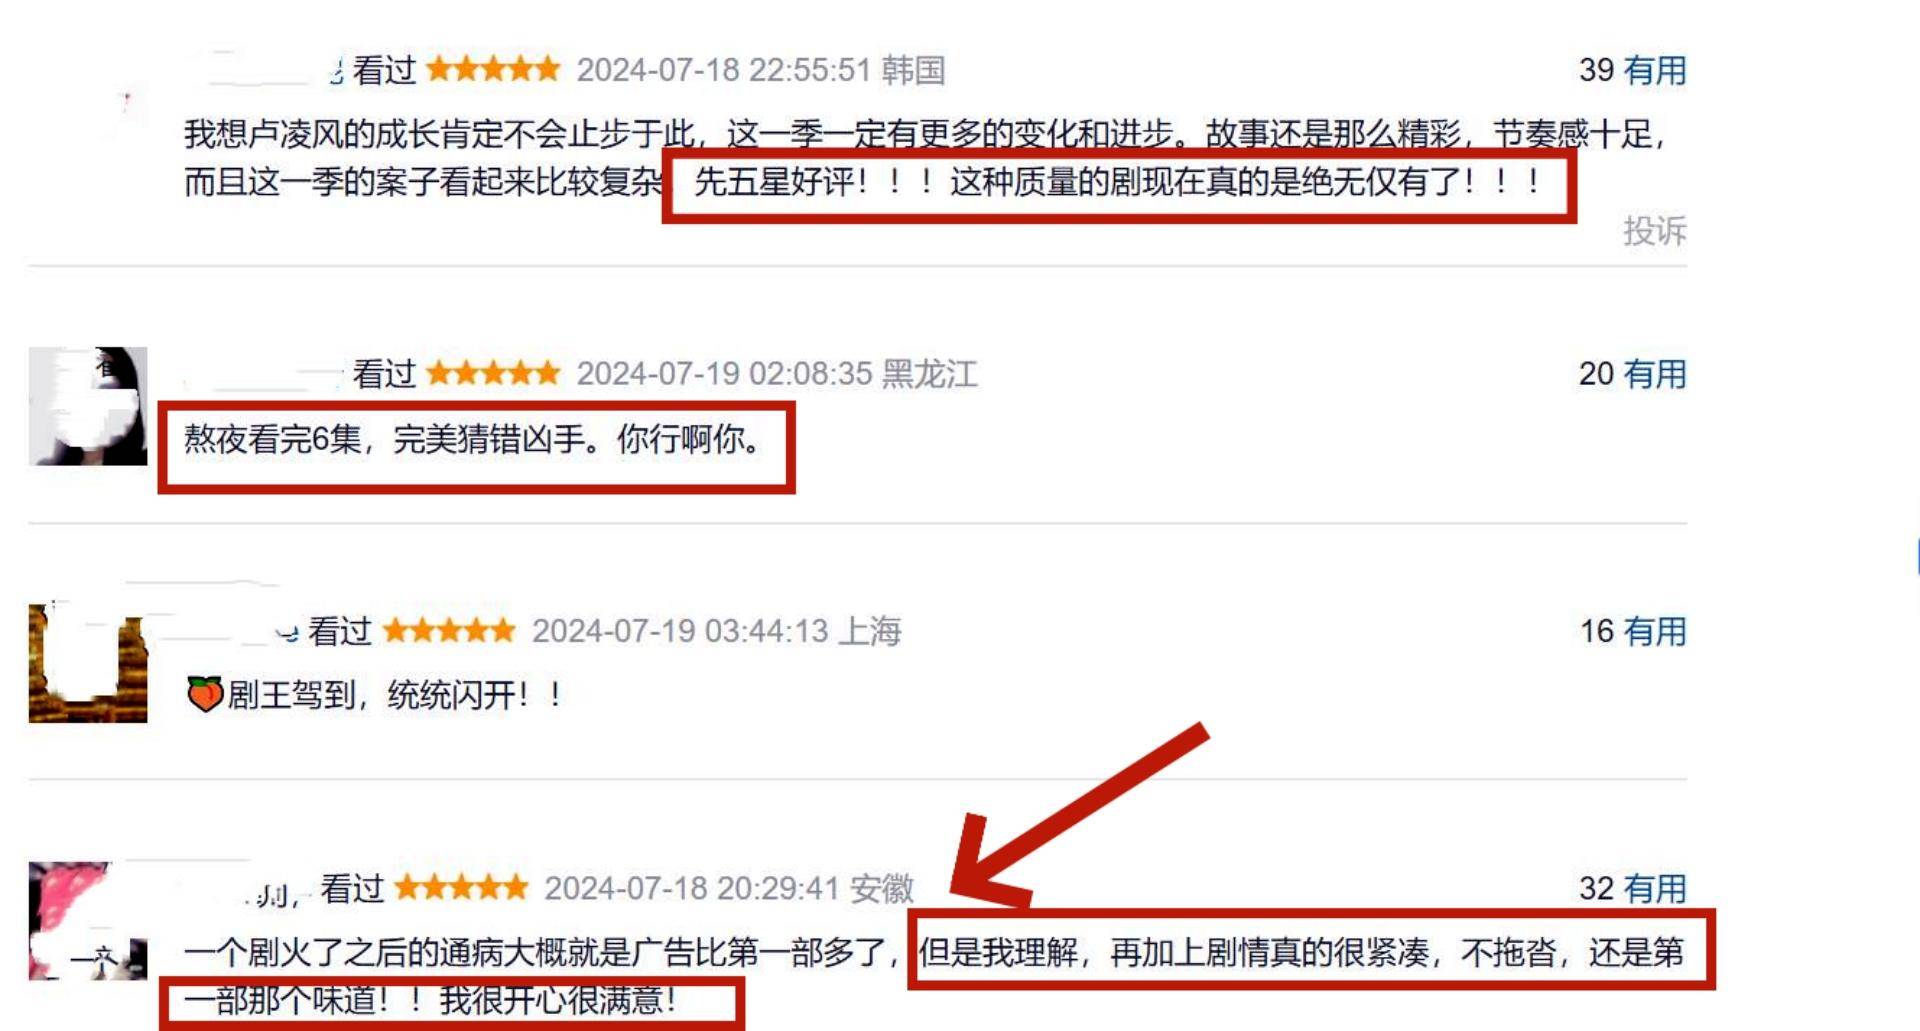This screenshot has width=1920, height=1031.
Task: Click the star rating on the Heilongjiang review
Action: 493,373
